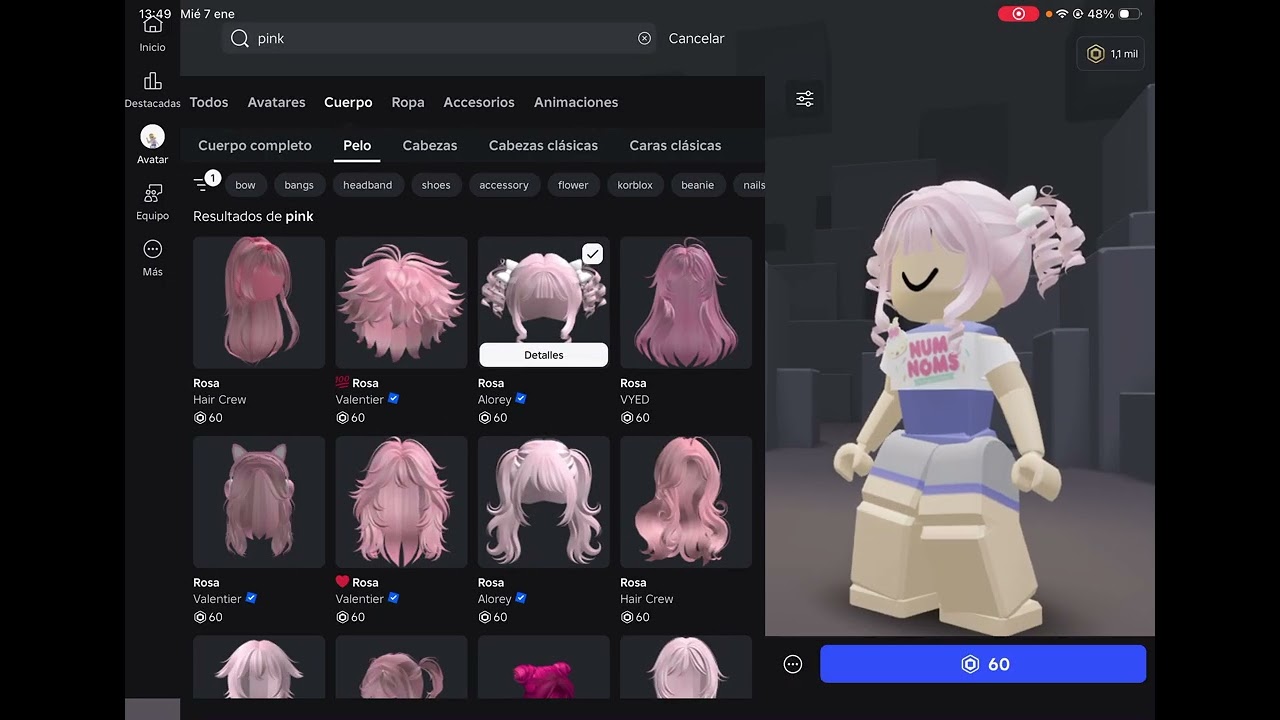Apply the bangs suggestion chip
Viewport: 1280px width, 720px height.
pos(299,185)
